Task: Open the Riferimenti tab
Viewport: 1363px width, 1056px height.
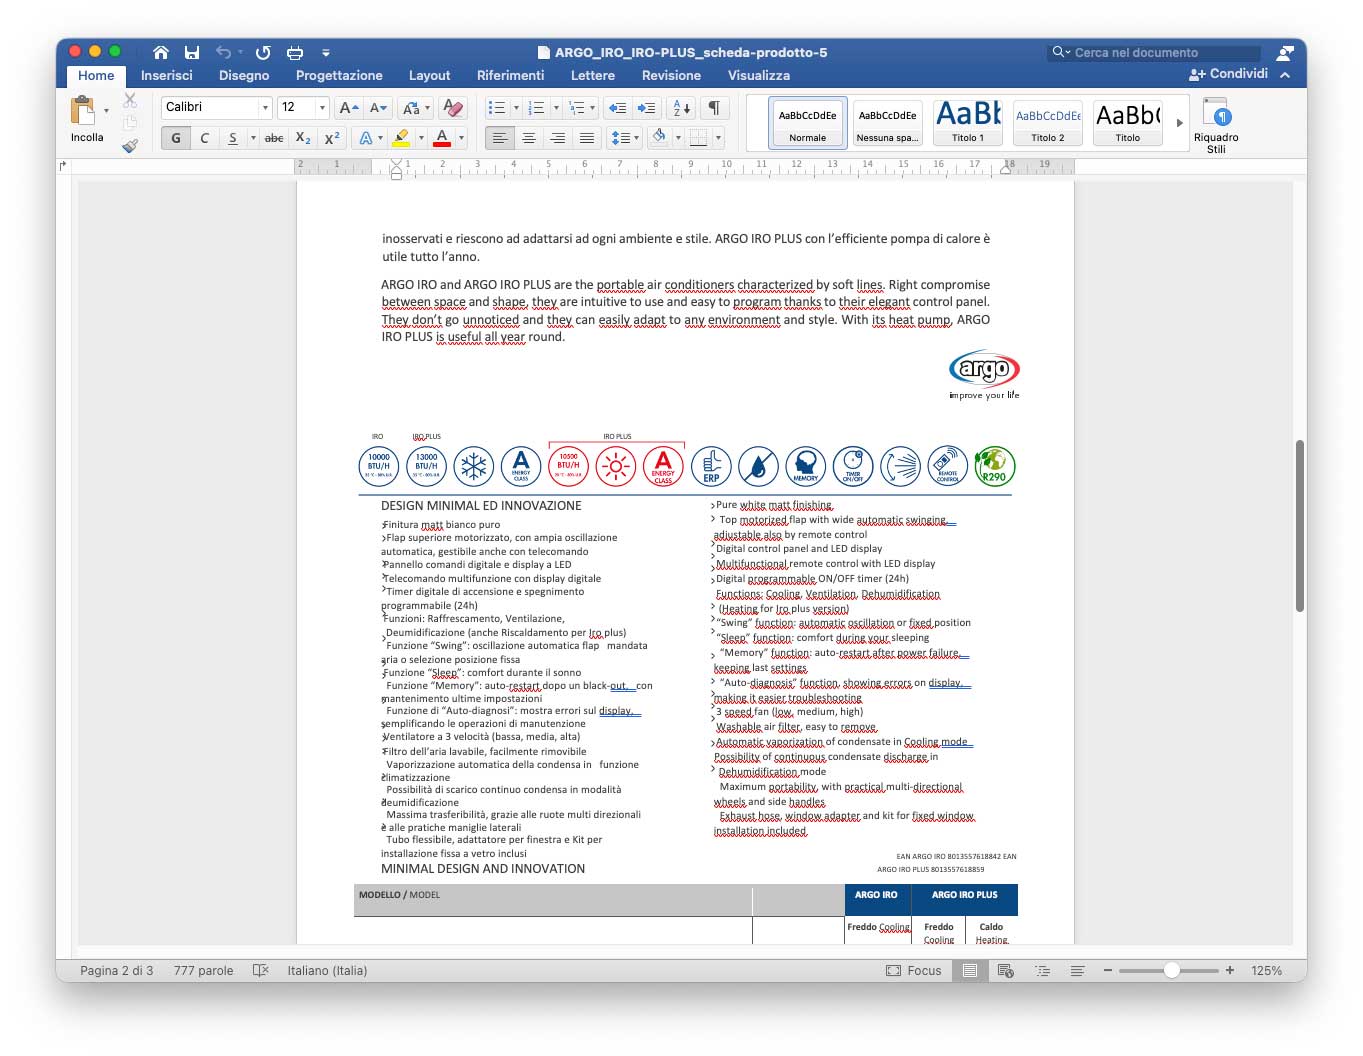Action: [x=511, y=75]
